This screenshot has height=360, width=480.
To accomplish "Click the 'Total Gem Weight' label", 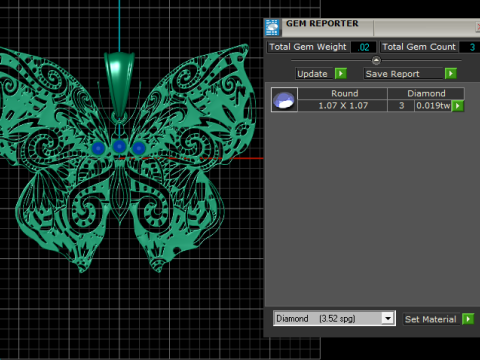I will click(x=308, y=47).
